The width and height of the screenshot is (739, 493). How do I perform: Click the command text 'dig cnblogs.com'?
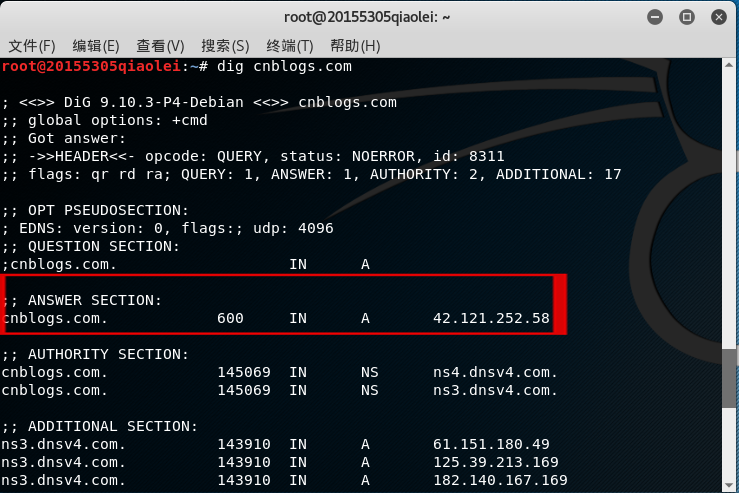click(x=284, y=66)
